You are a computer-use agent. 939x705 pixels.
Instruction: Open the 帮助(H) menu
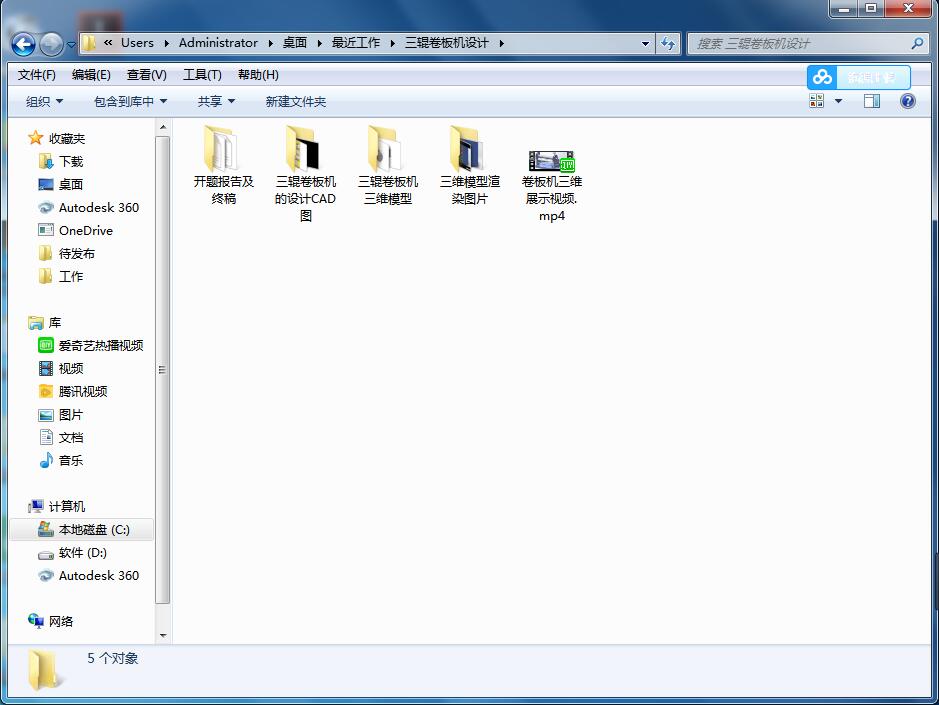258,75
